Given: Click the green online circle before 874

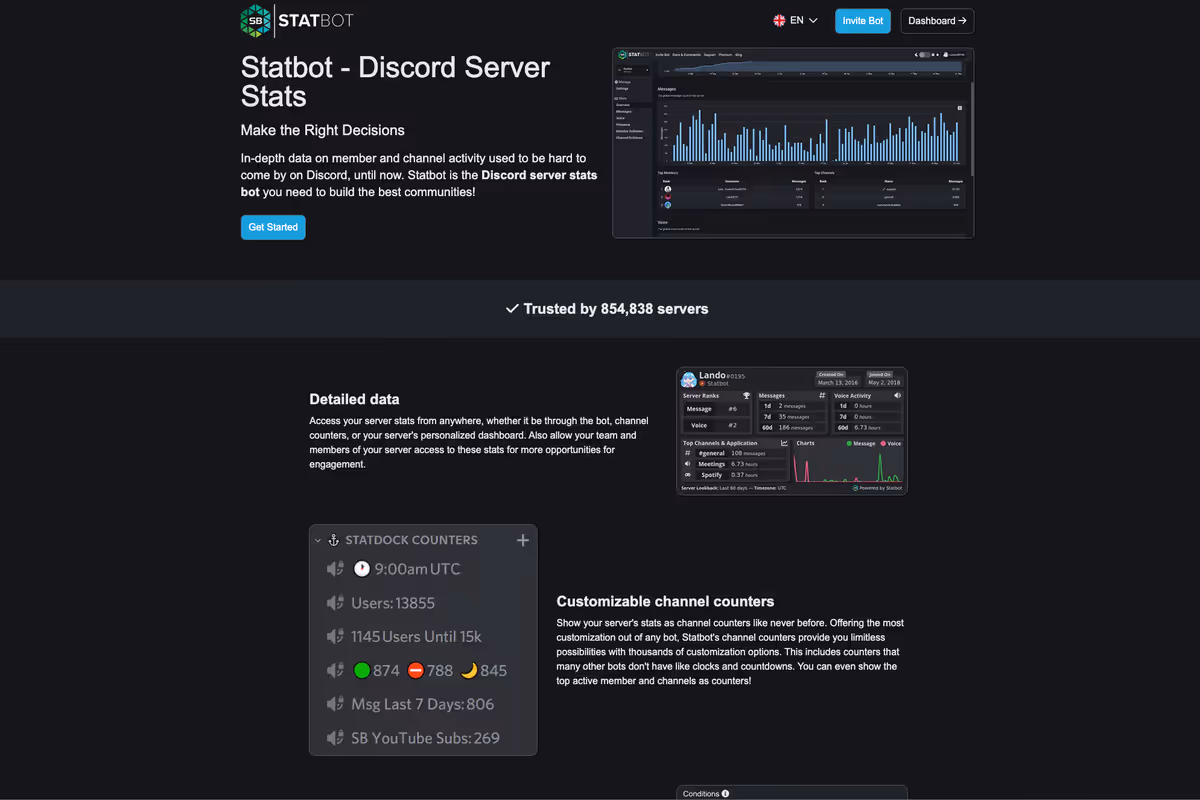Looking at the screenshot, I should click(x=362, y=671).
